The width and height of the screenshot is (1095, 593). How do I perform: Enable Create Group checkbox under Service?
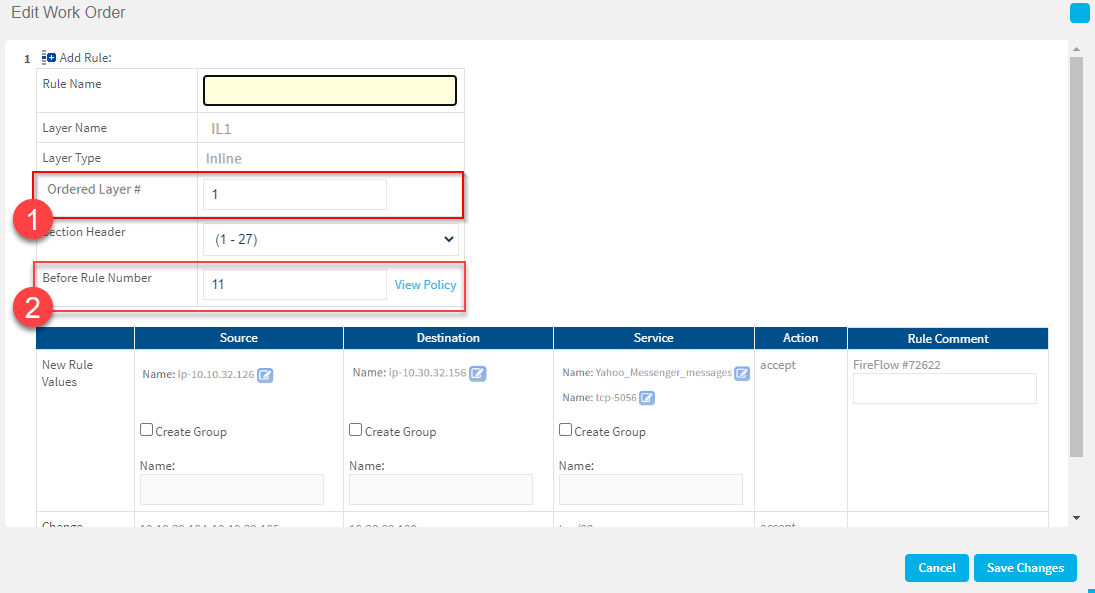point(566,430)
